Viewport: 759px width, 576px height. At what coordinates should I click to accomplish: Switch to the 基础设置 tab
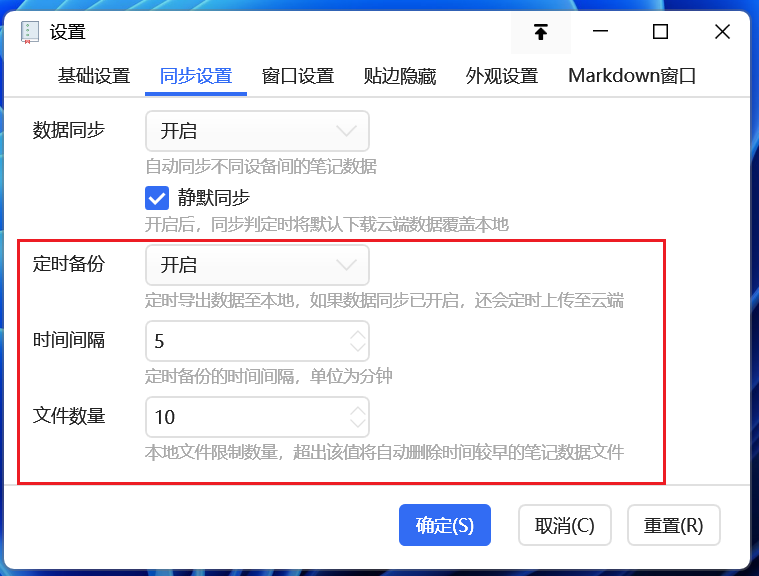(x=94, y=76)
